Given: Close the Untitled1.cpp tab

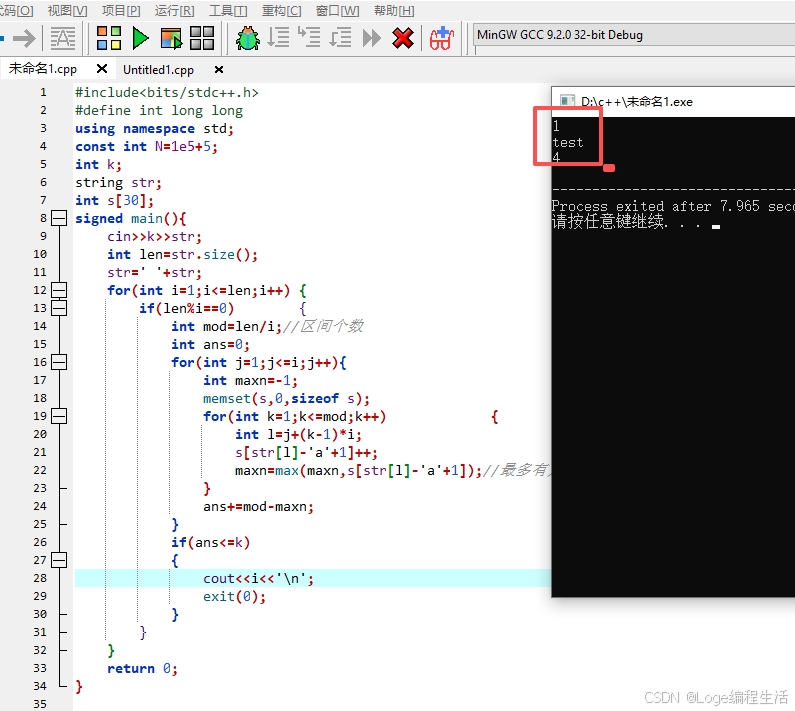Looking at the screenshot, I should click(x=219, y=69).
